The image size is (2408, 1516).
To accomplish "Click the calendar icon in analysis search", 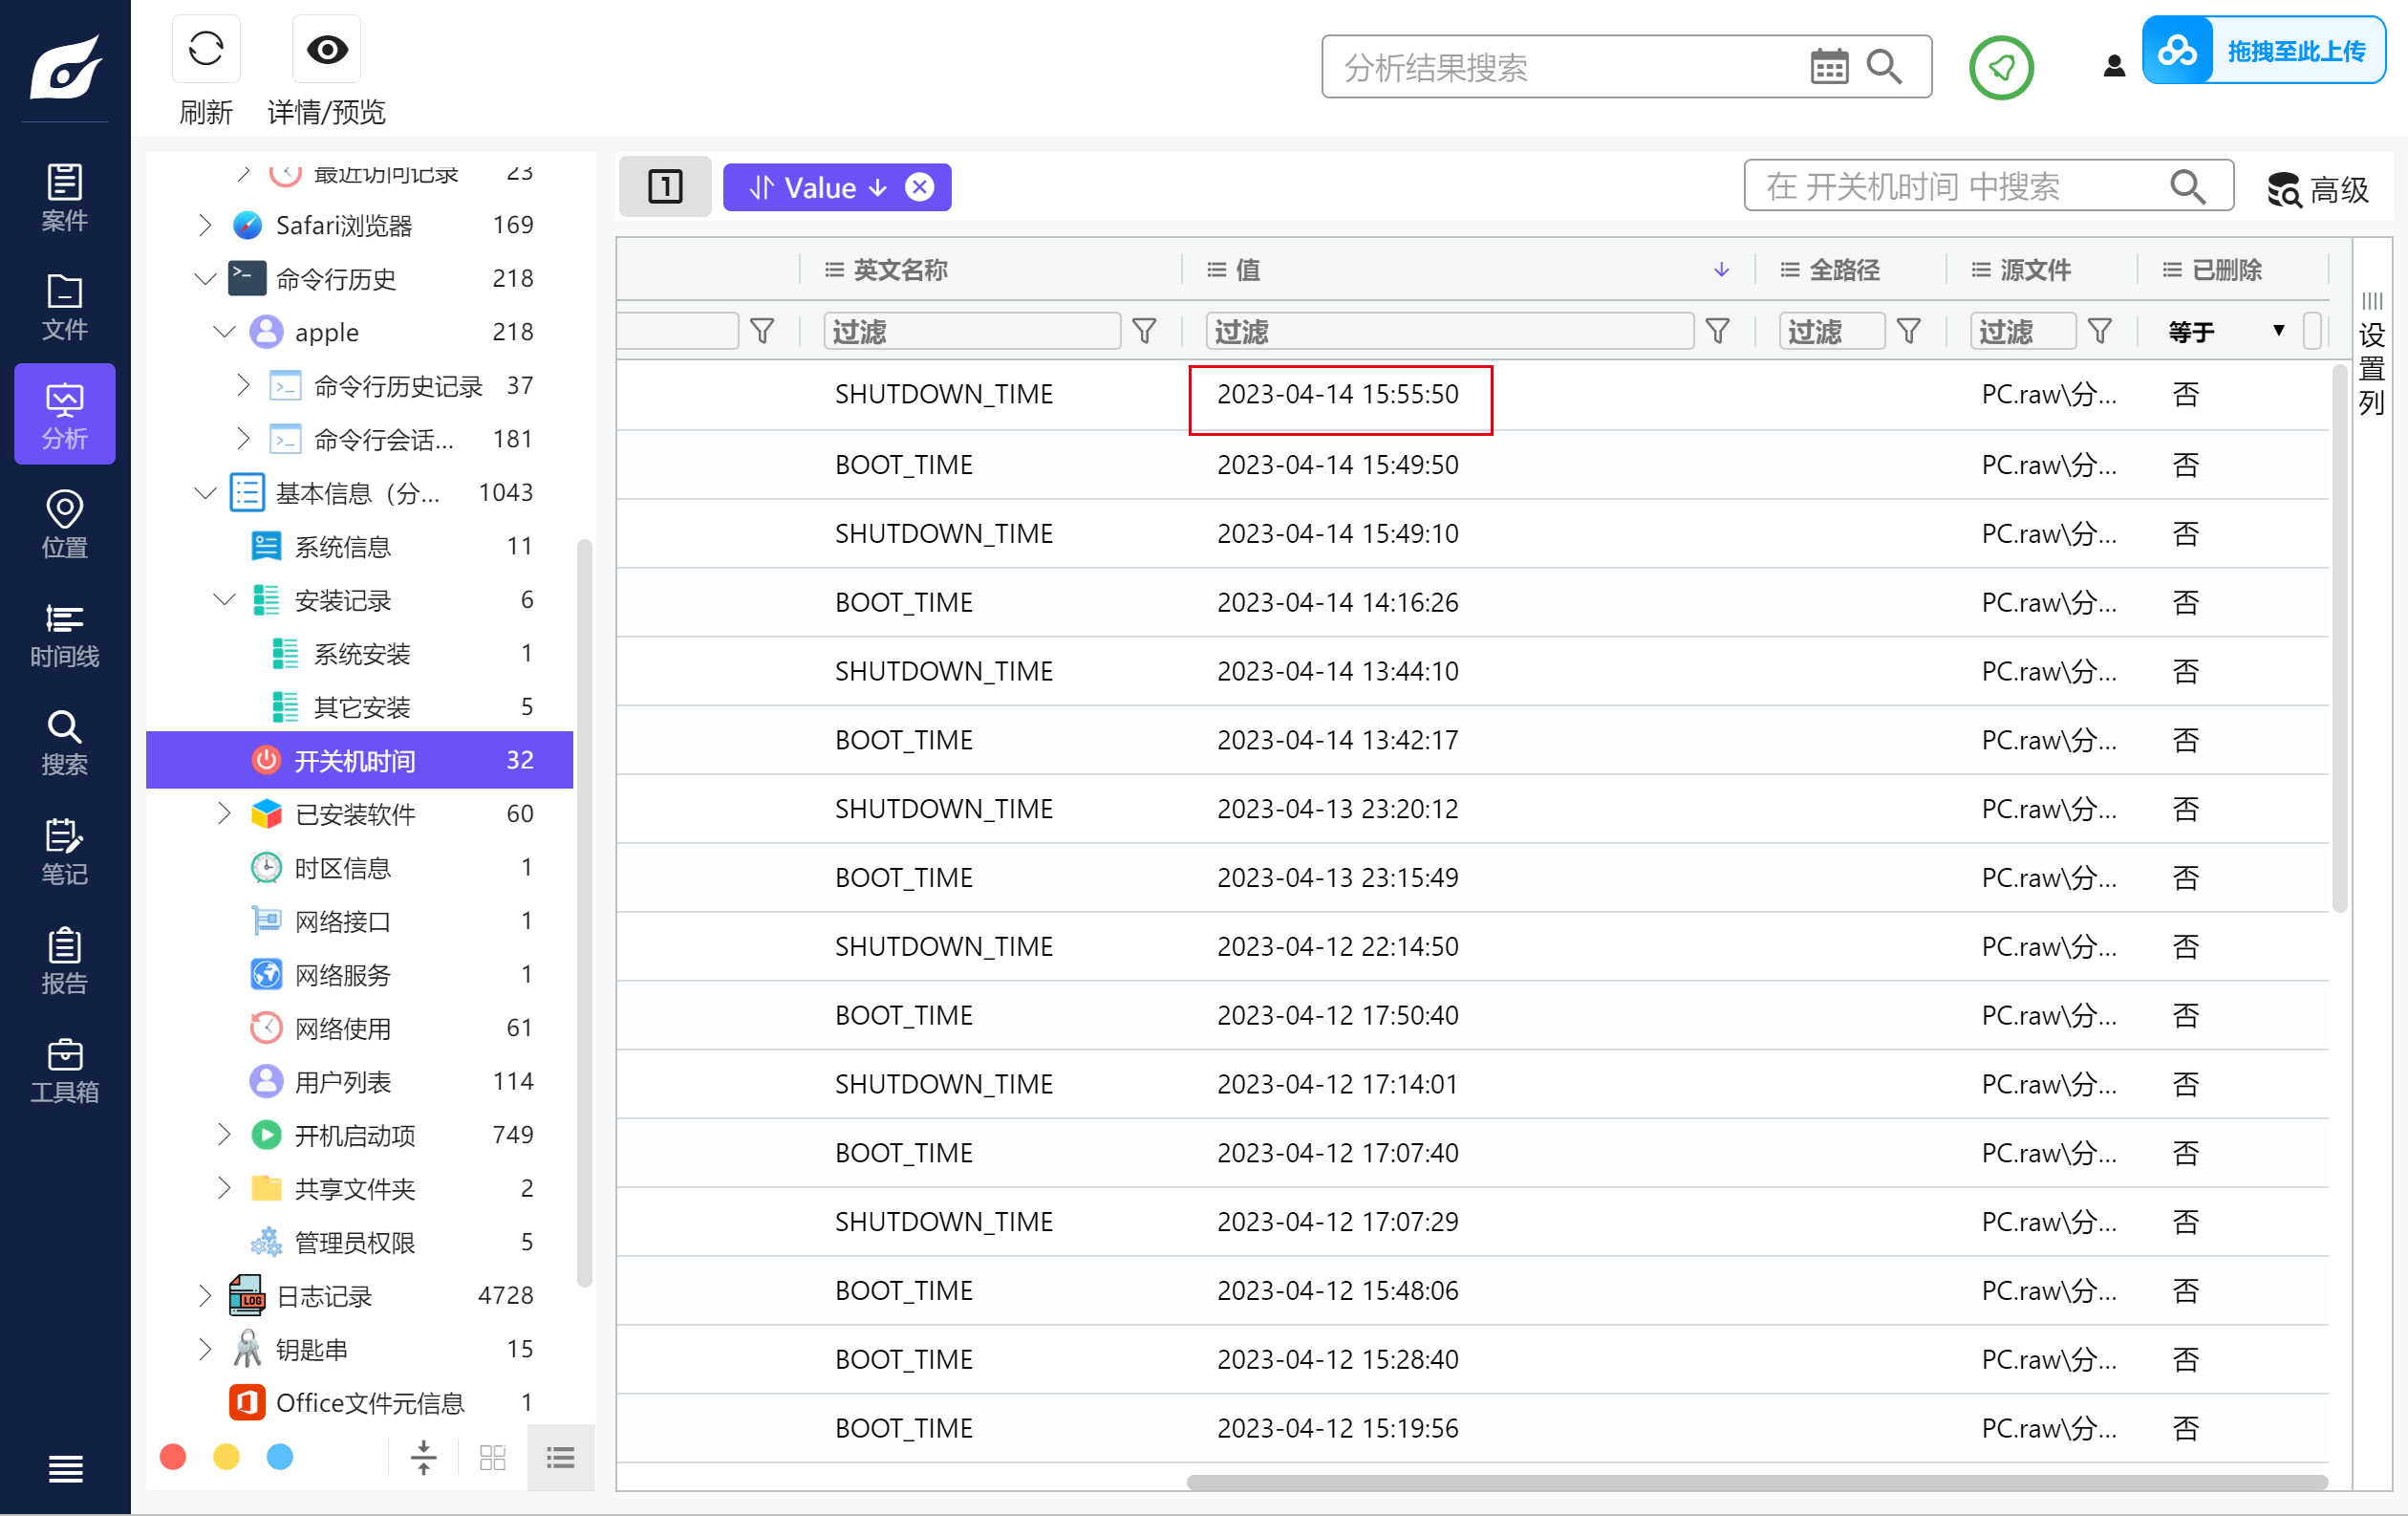I will (x=1829, y=67).
